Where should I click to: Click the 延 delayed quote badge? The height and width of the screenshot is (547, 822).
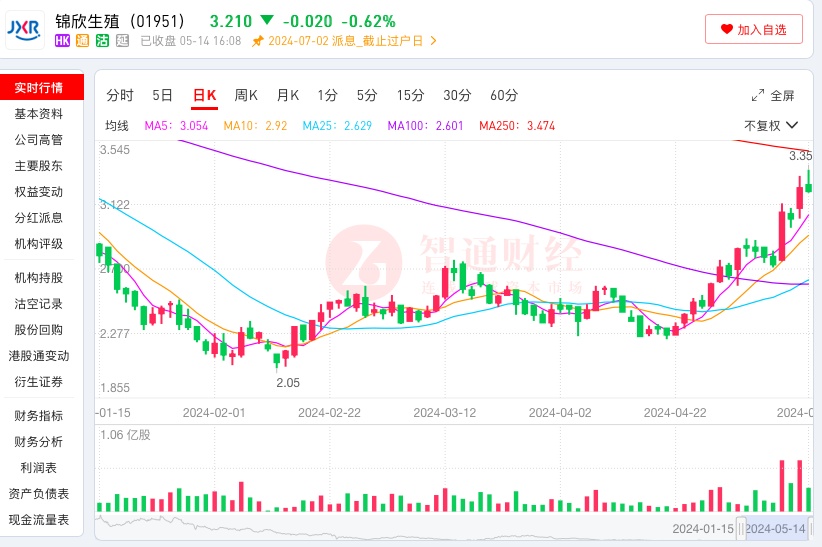pos(123,41)
